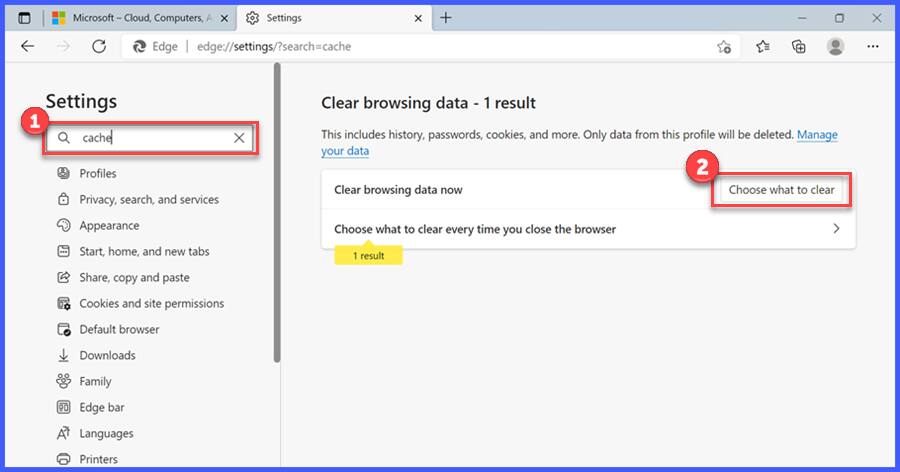Refresh the page with reload icon
The height and width of the screenshot is (472, 900).
99,46
